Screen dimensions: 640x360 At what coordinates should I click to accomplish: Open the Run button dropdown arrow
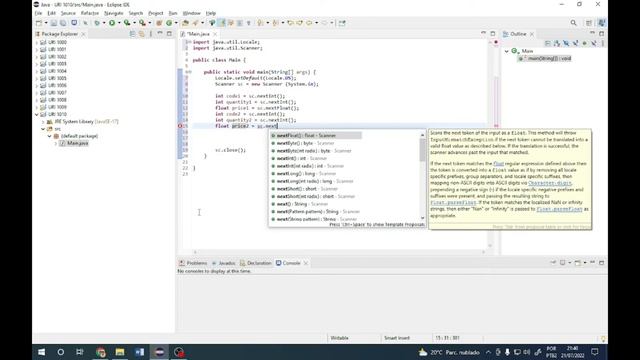coord(119,23)
